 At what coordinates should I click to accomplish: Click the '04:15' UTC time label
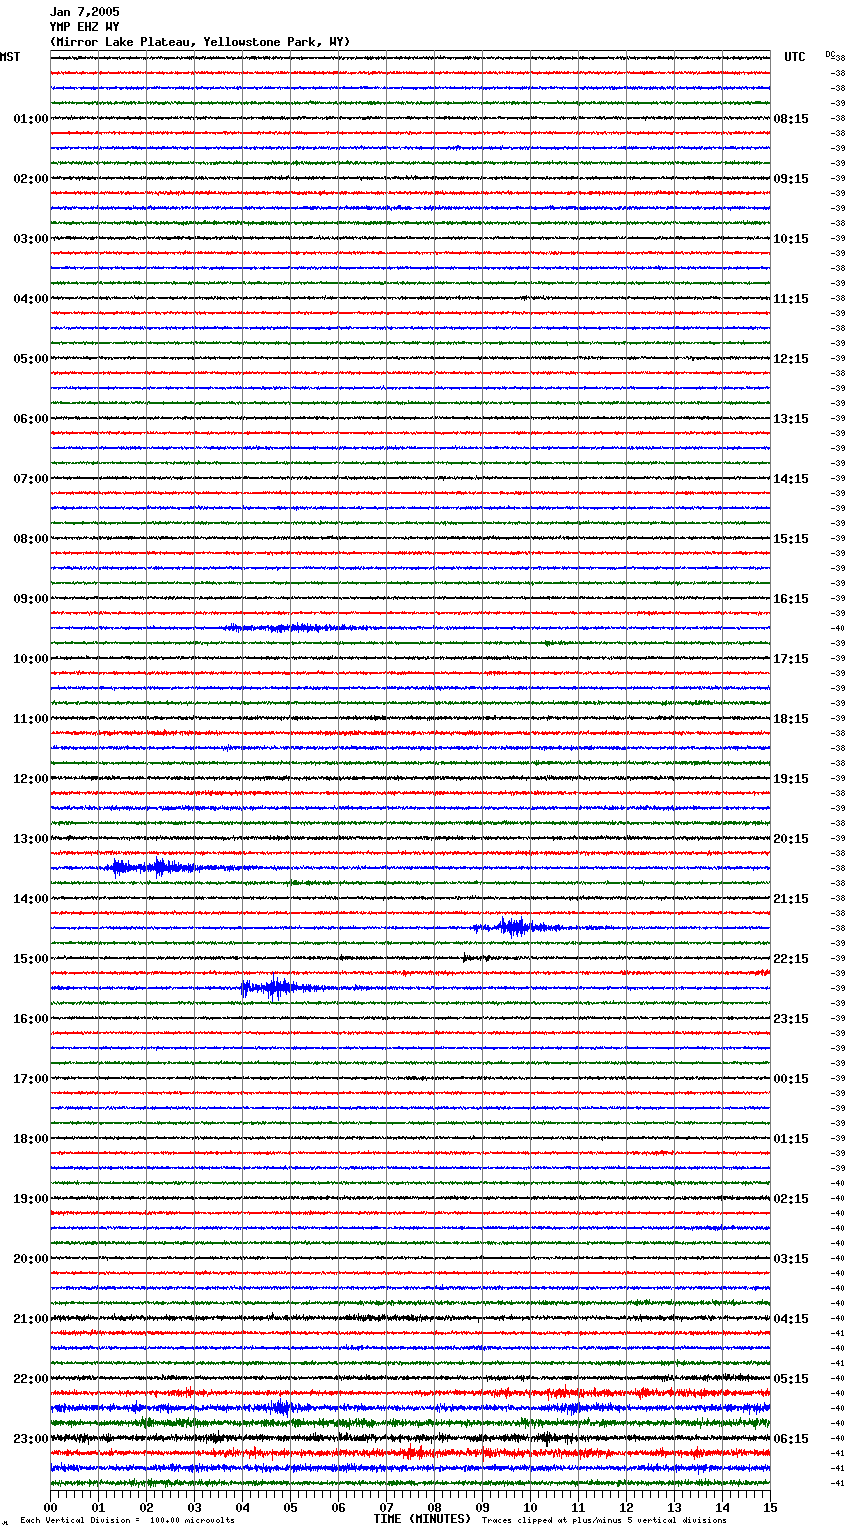point(791,1319)
